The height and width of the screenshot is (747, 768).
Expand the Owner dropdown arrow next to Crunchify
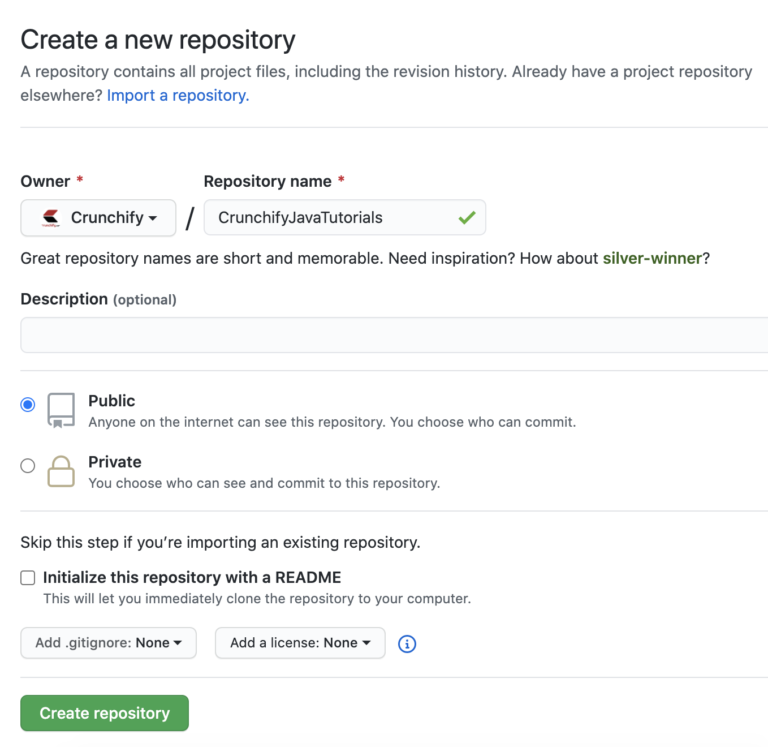(153, 218)
